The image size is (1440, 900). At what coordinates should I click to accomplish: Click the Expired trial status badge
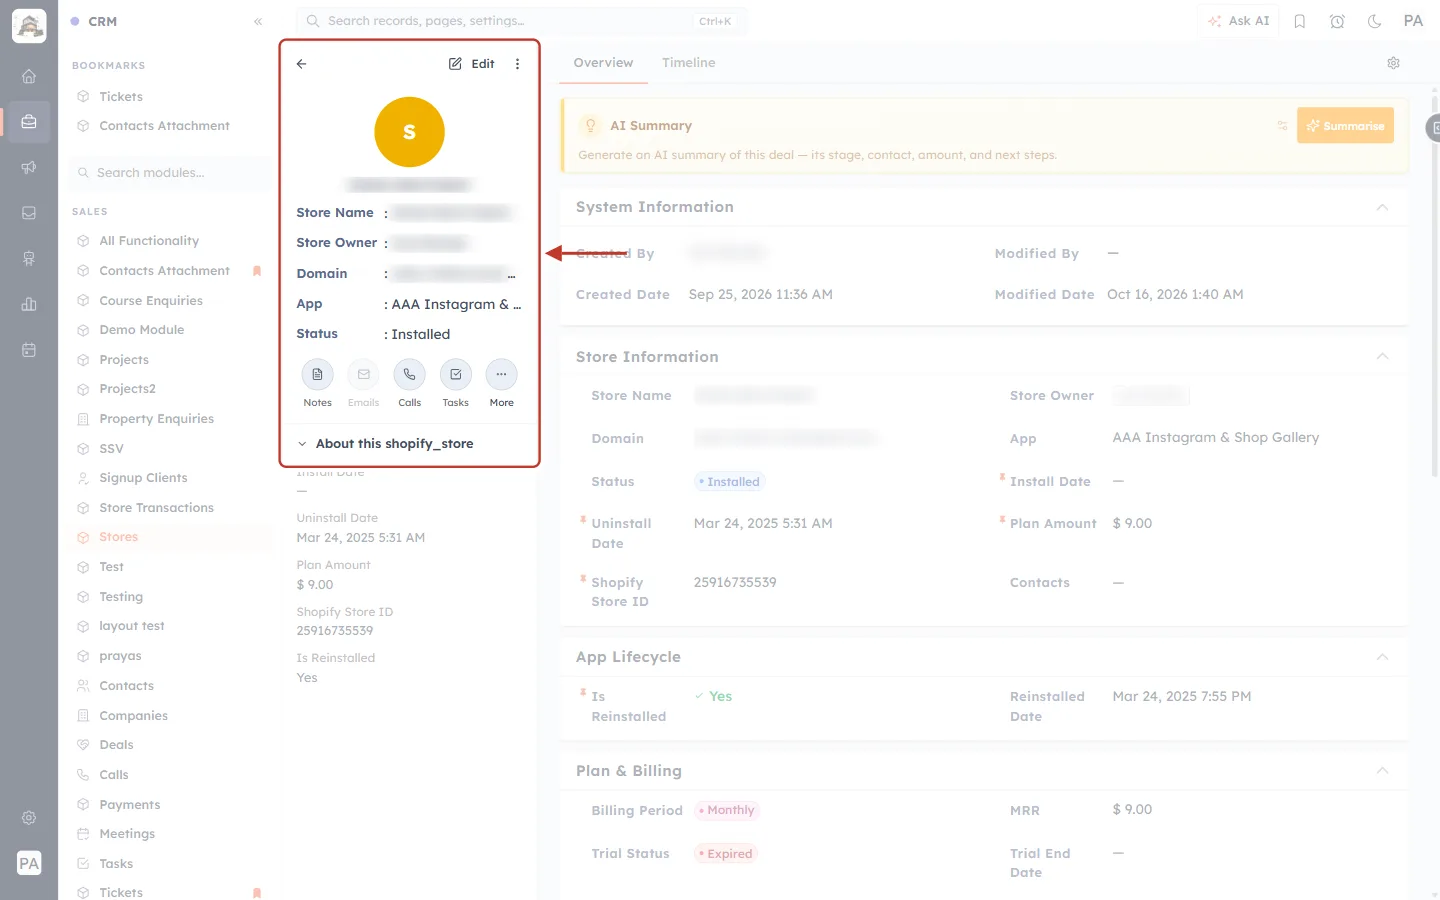tap(726, 854)
